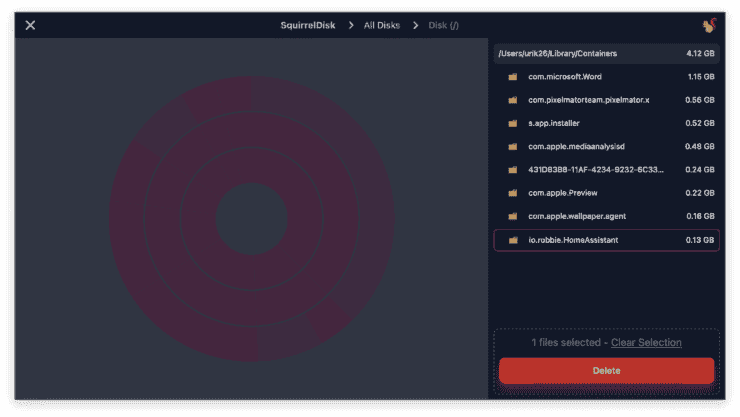Click the com.microsoft.Word folder icon

[x=512, y=77]
